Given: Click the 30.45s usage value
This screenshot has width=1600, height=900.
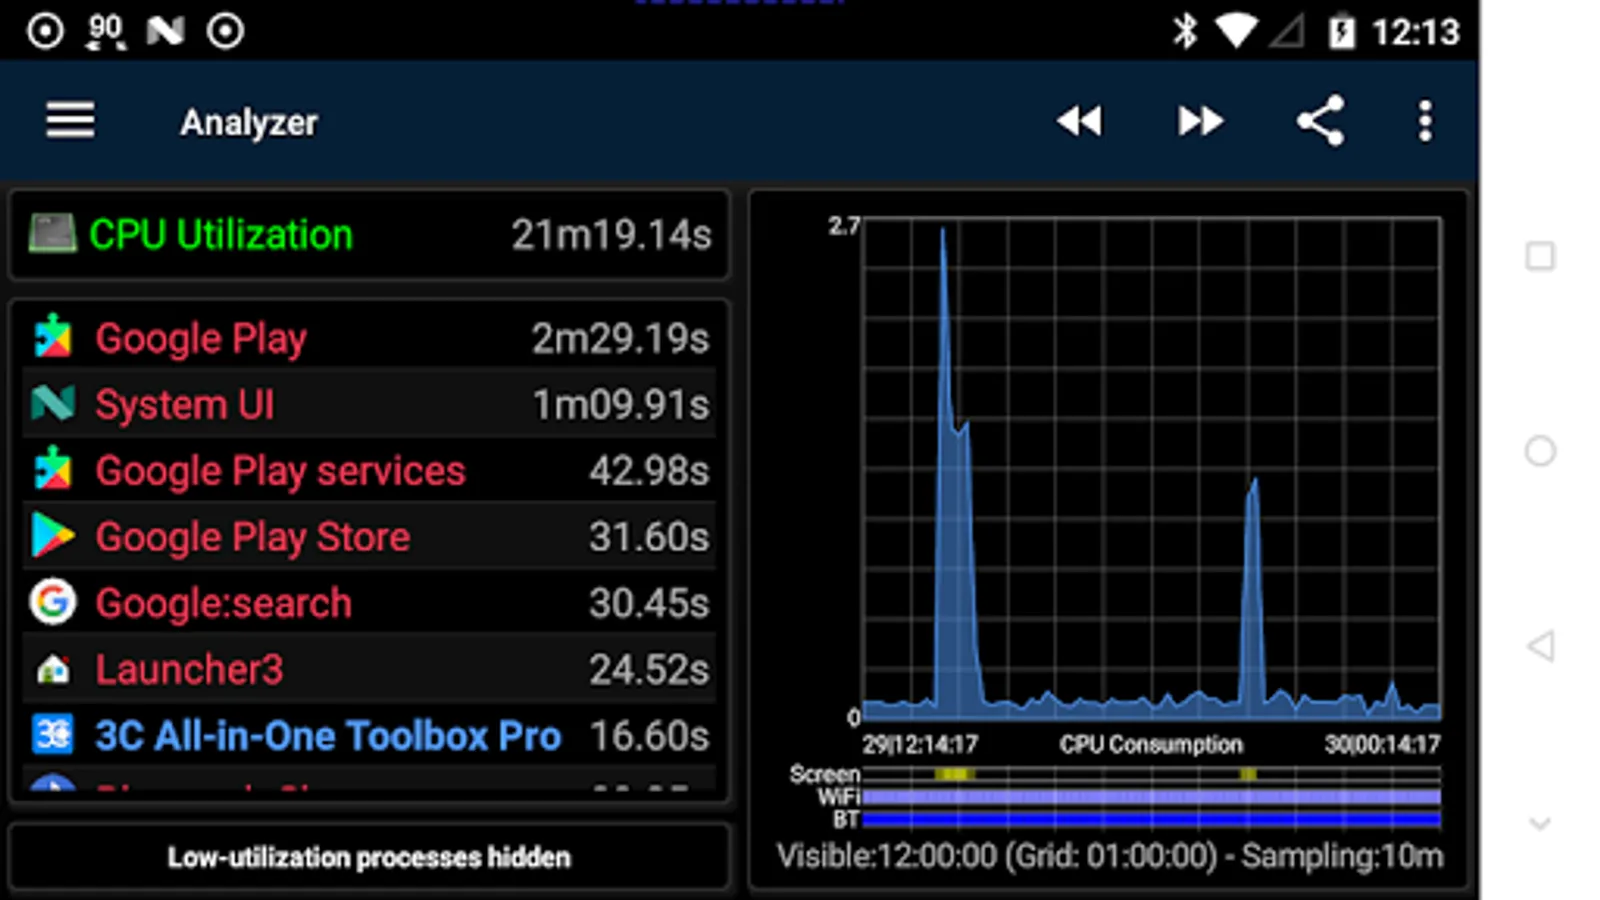Looking at the screenshot, I should [649, 603].
